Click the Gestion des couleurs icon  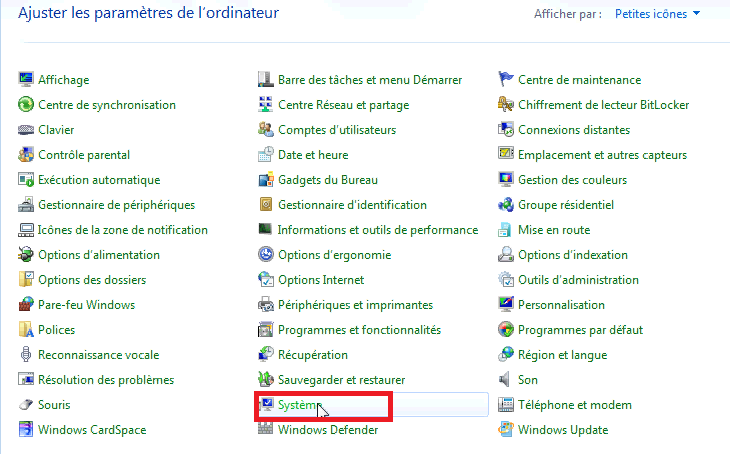(x=506, y=180)
